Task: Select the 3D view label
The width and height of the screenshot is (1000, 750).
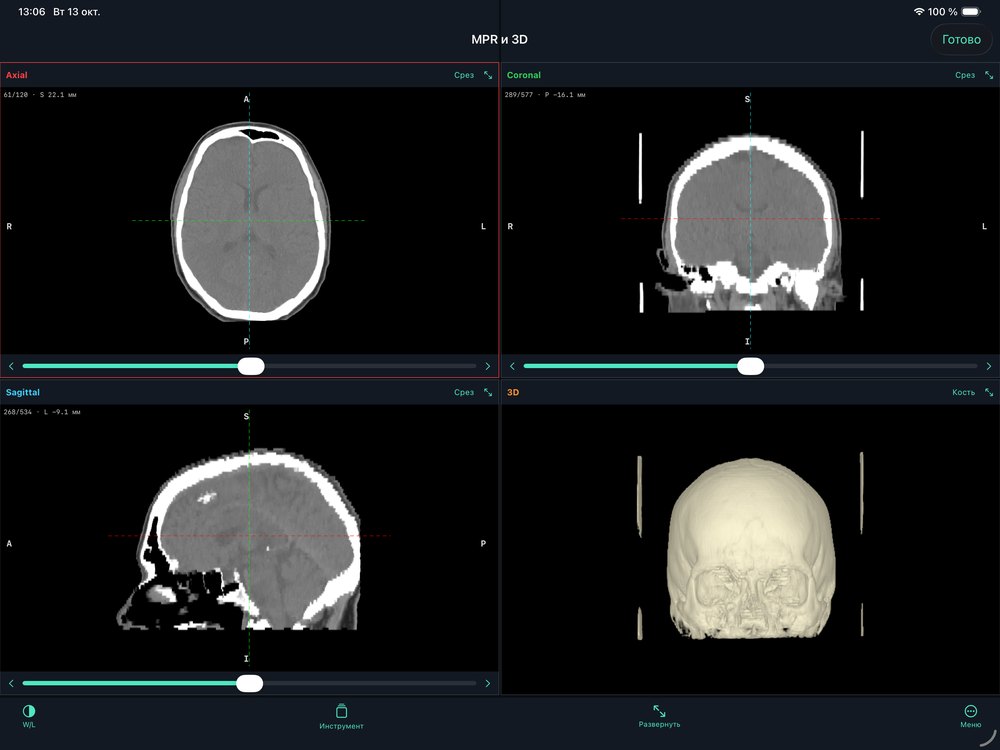Action: click(x=513, y=392)
